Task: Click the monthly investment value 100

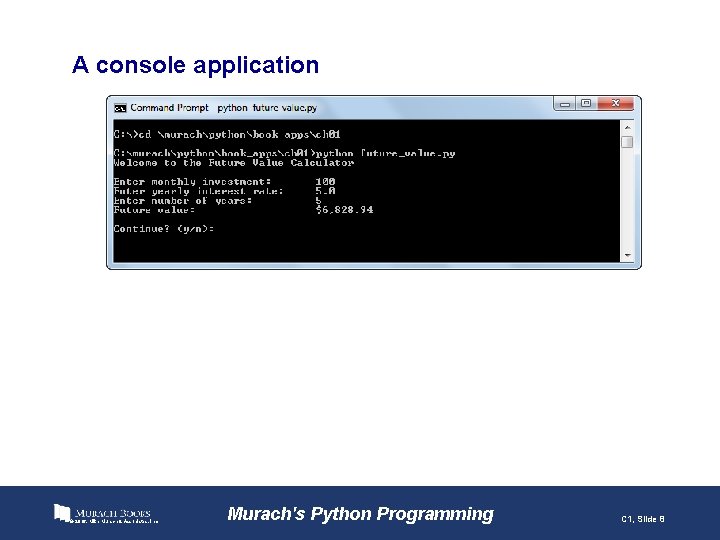Action: [x=325, y=181]
